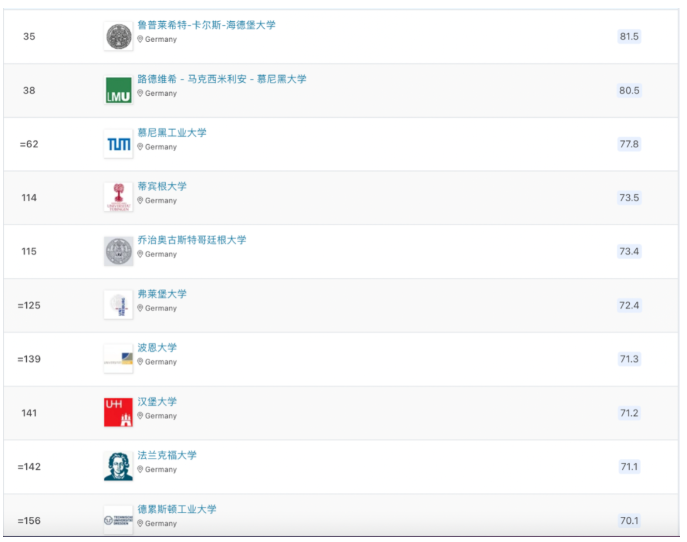The image size is (687, 542).
Task: Click the score 70.1 badge
Action: pos(629,521)
